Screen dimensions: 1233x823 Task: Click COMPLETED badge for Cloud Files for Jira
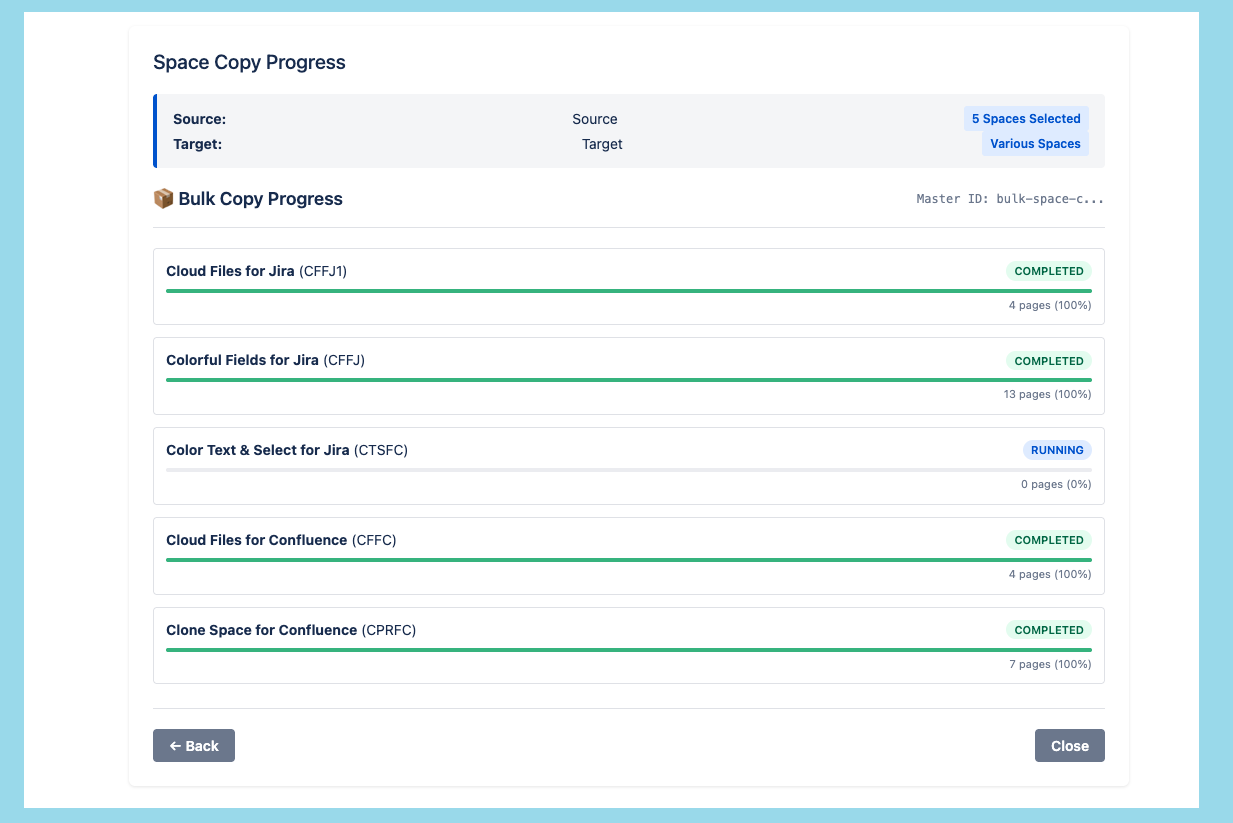[1049, 271]
